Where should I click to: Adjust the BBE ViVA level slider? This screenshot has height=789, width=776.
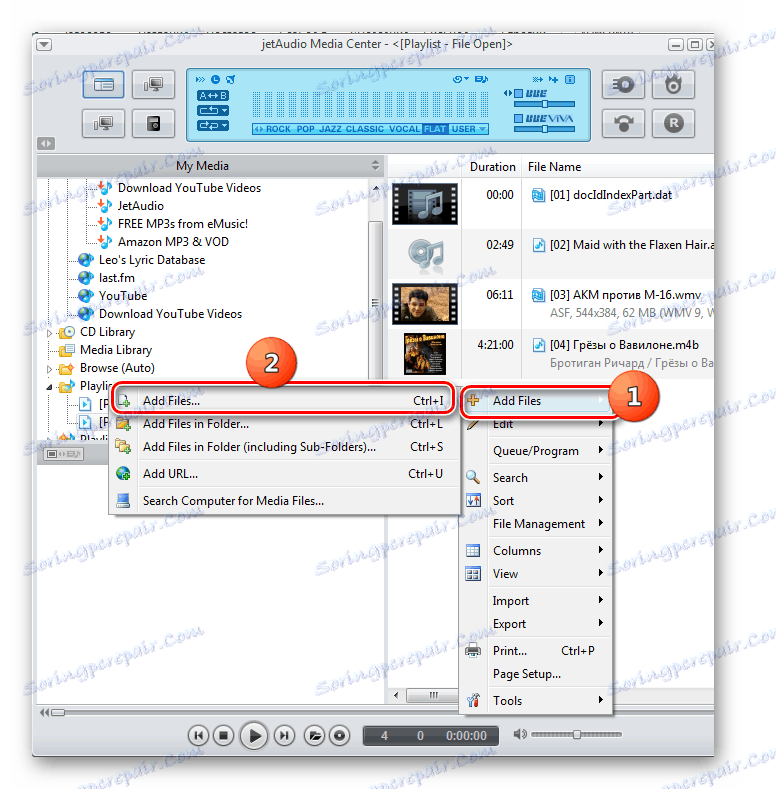[545, 129]
